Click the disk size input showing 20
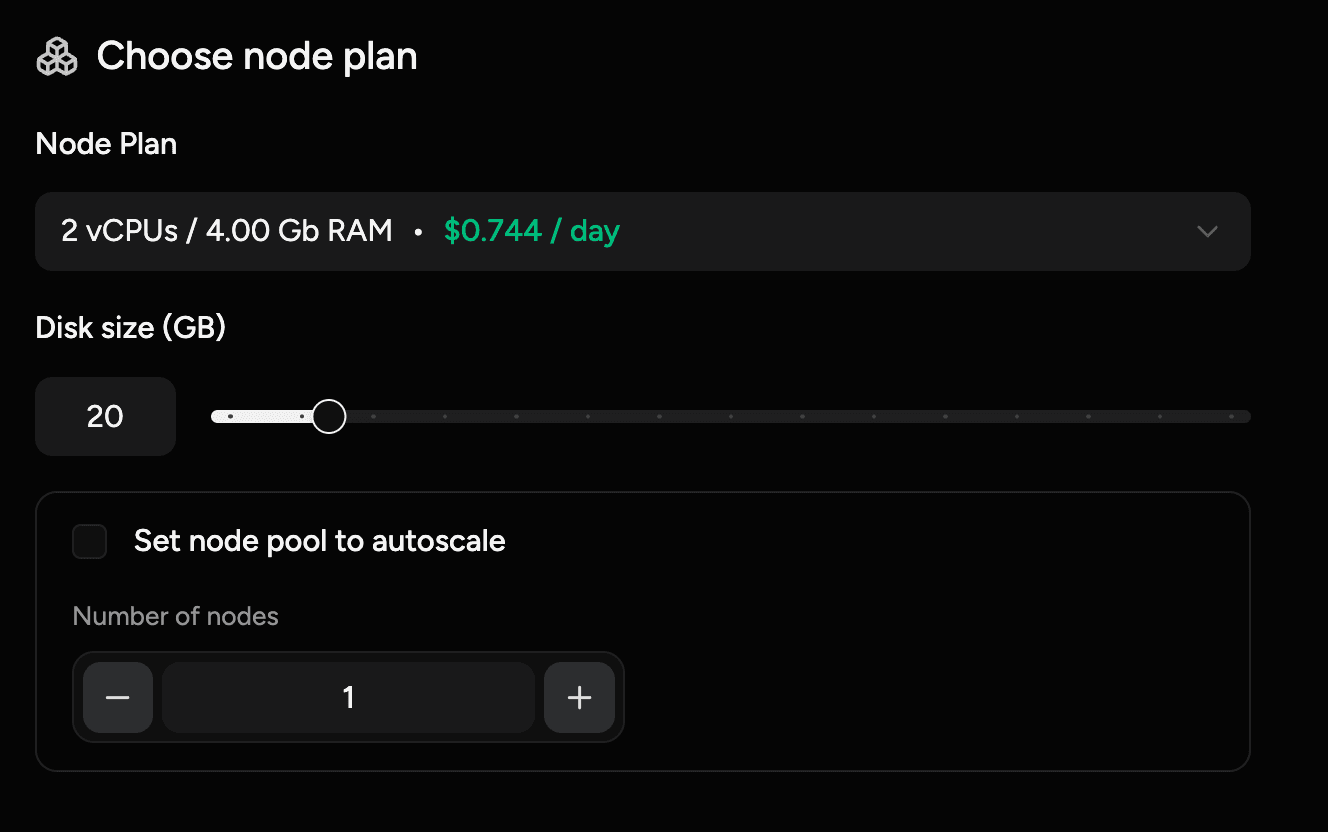The image size is (1328, 832). coord(105,416)
